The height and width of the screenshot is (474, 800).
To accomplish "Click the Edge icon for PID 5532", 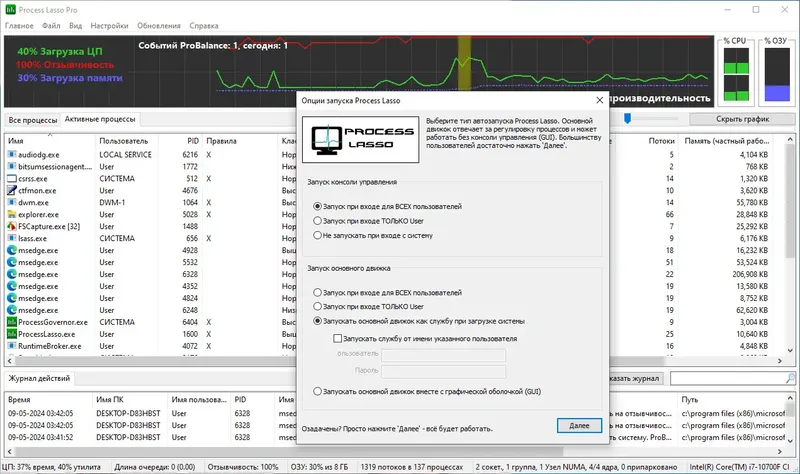I will tap(12, 262).
